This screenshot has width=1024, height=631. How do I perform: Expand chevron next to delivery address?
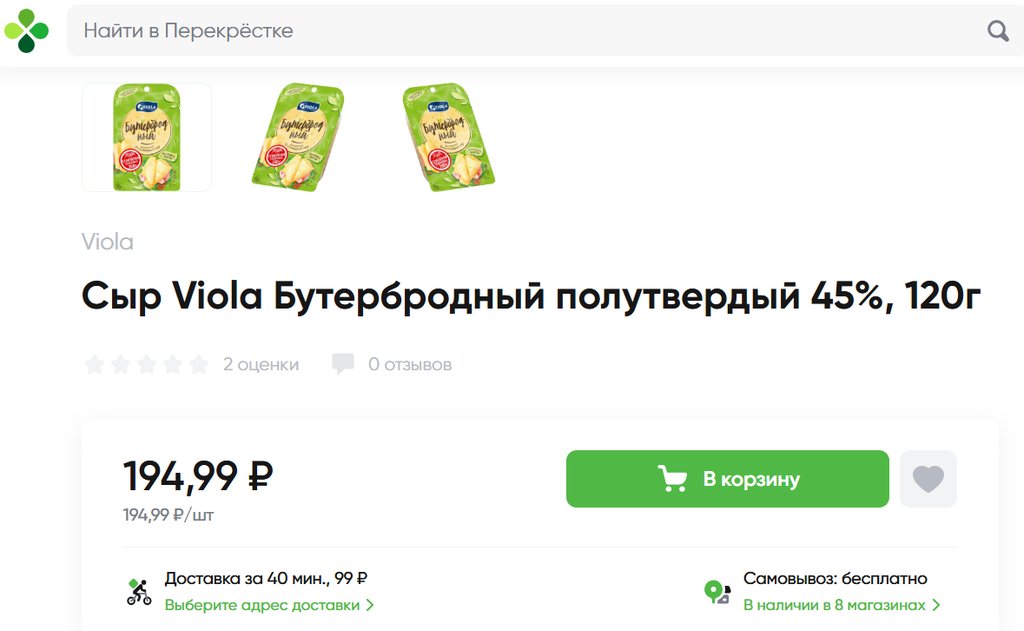point(370,605)
